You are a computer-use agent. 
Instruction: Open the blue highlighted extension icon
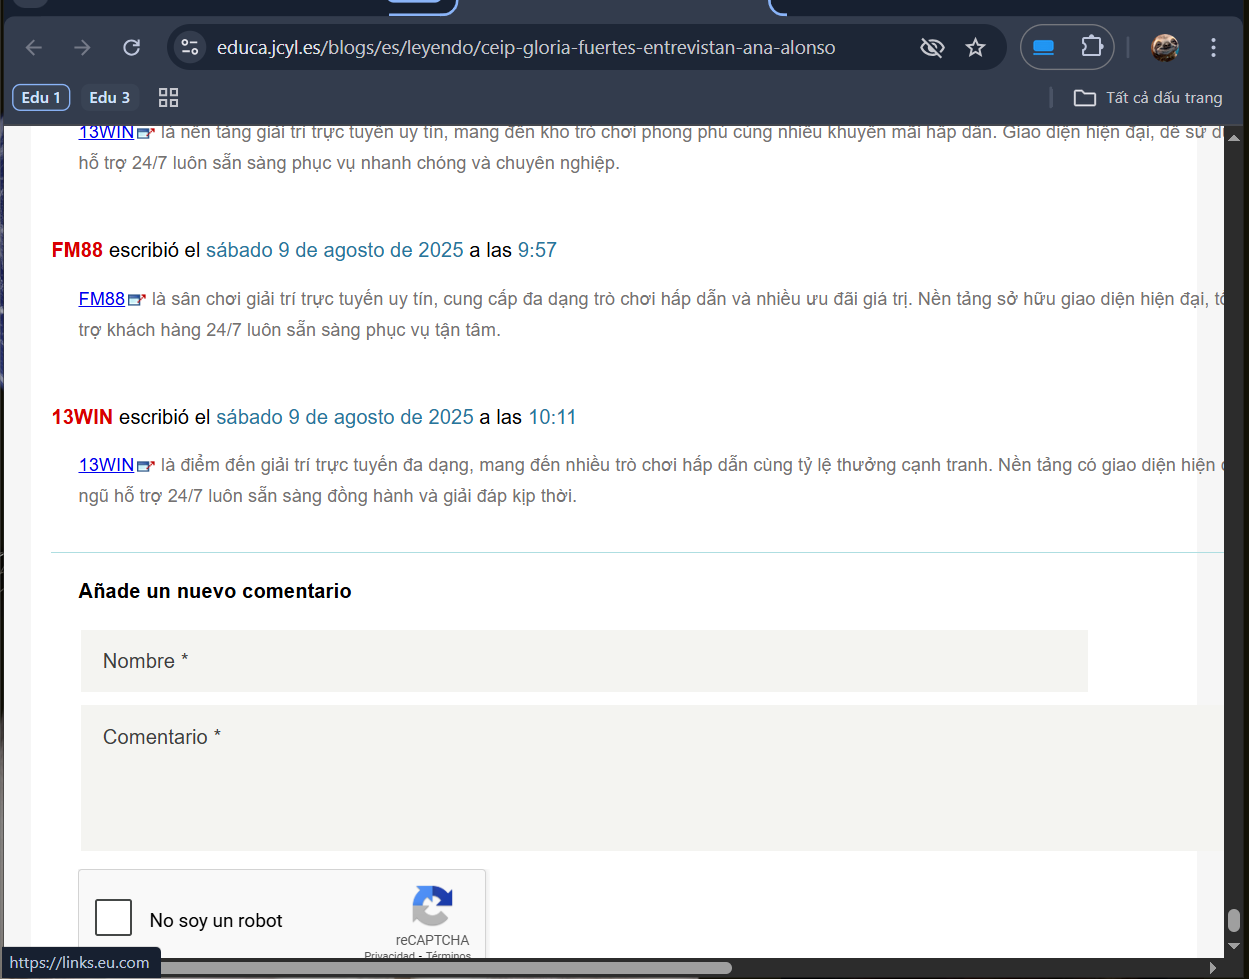1044,47
